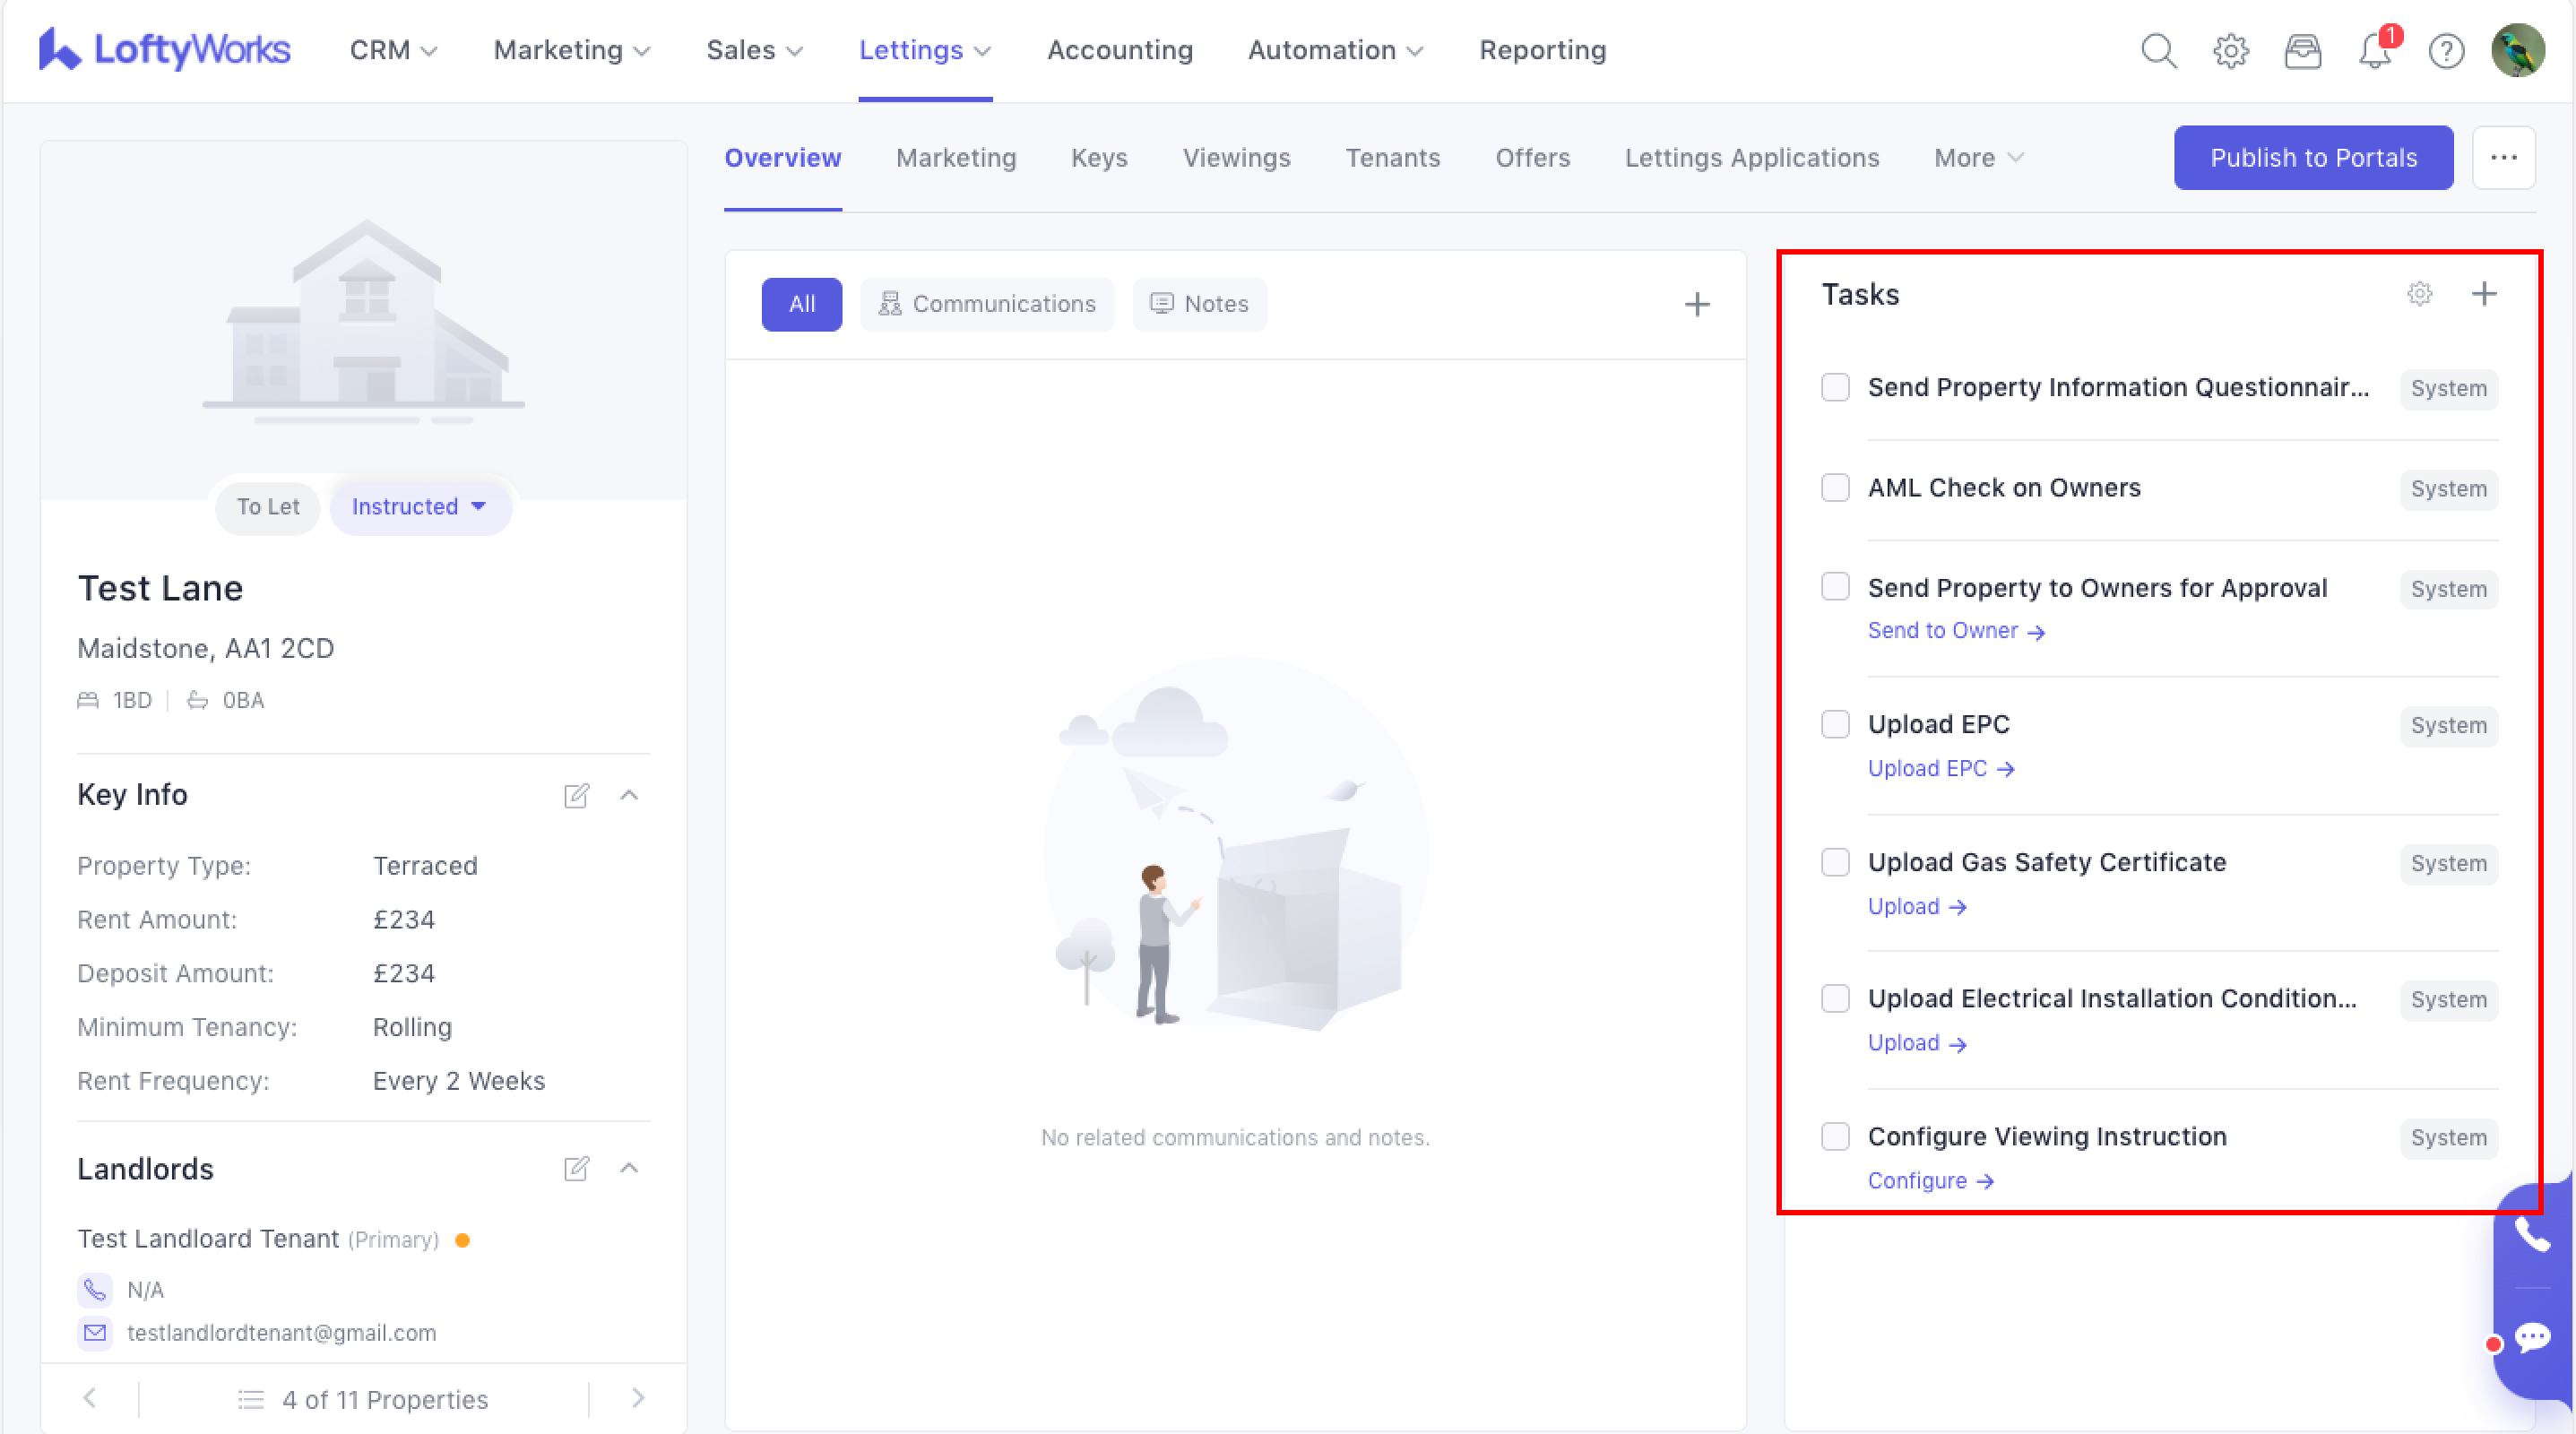Viewport: 2576px width, 1434px height.
Task: Open the settings gear in top navigation
Action: click(2230, 50)
